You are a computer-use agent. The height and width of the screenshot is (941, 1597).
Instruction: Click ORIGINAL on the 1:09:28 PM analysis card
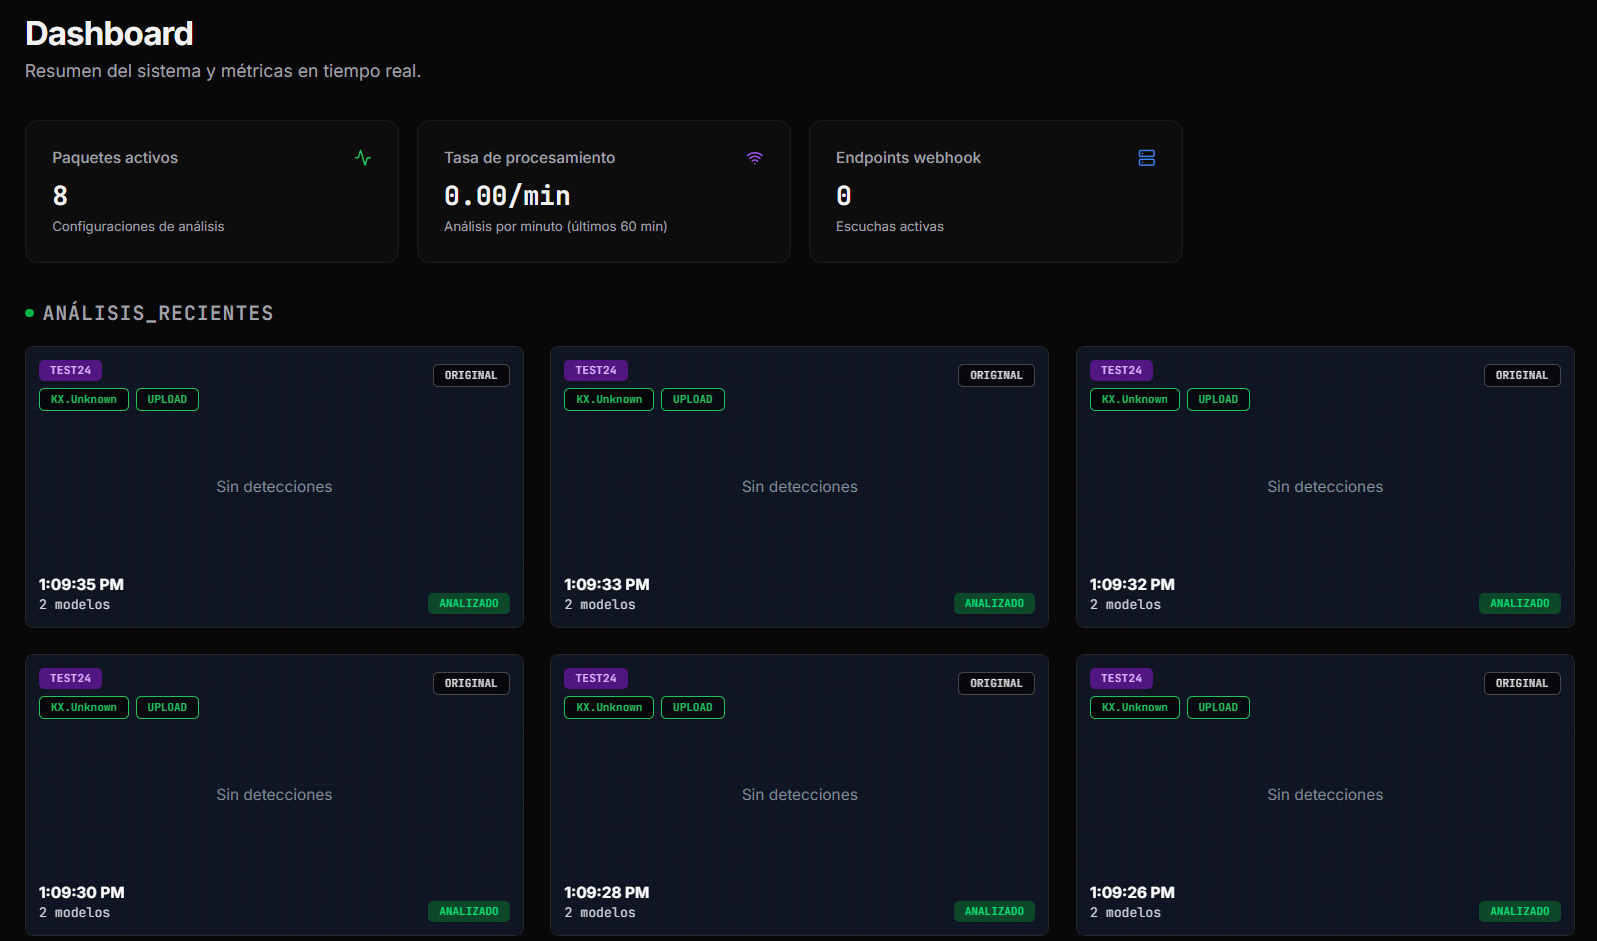coord(997,683)
